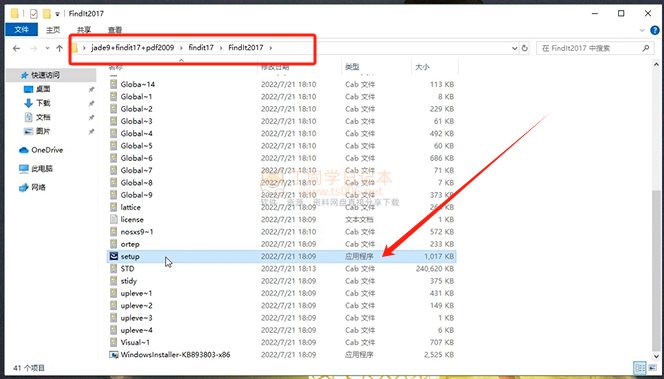Screen dimensions: 664x379
Task: Switch to the 主页 ribbon tab
Action: click(x=53, y=30)
